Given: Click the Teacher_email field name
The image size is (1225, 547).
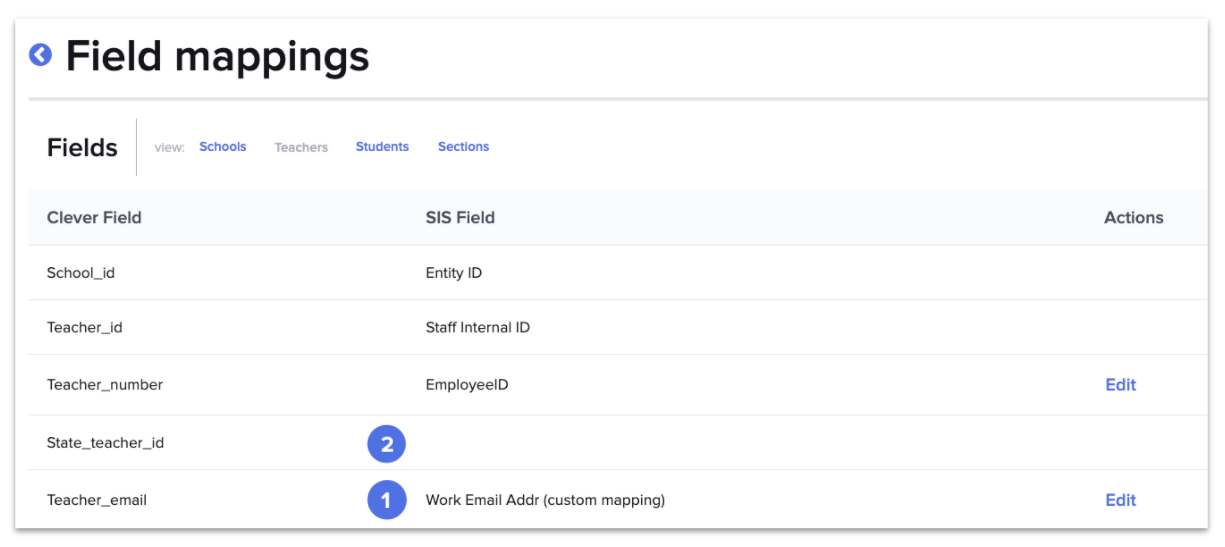Looking at the screenshot, I should (x=97, y=500).
